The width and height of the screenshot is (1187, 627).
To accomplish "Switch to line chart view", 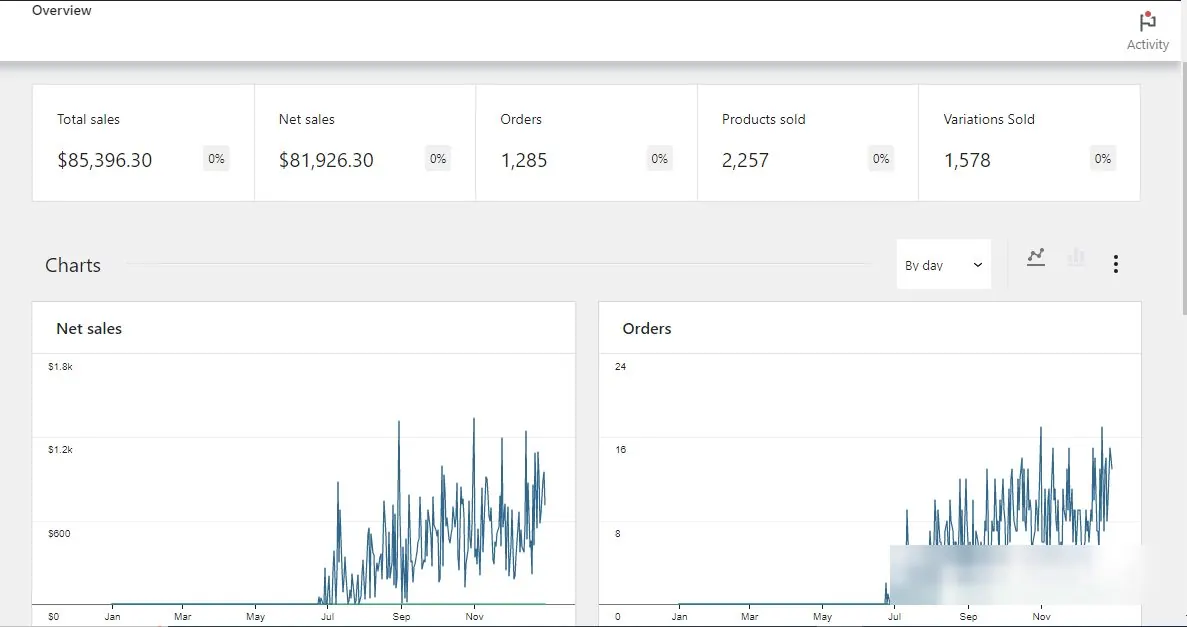I will tap(1036, 257).
